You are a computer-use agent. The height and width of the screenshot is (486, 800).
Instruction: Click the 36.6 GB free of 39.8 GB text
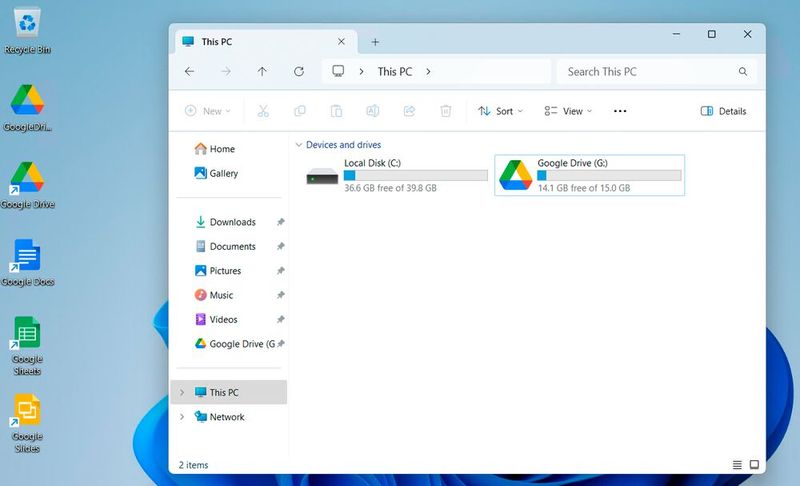[390, 188]
